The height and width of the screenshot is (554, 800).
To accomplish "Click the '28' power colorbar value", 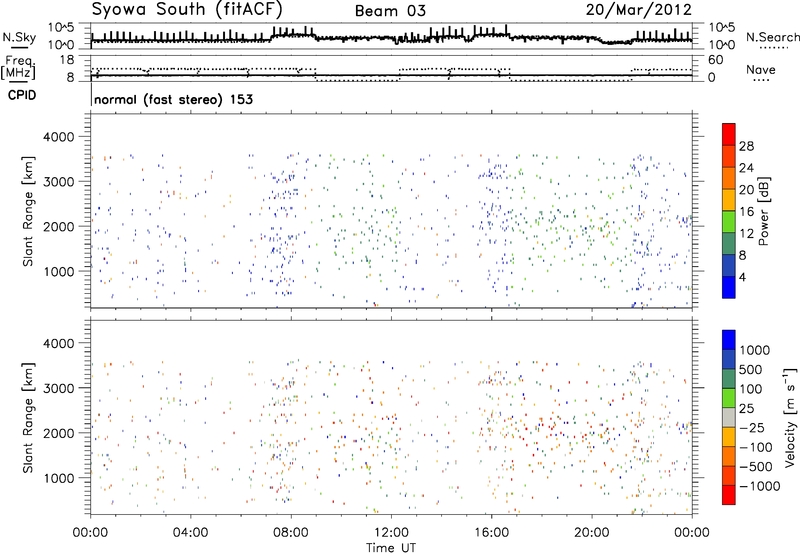I will tap(746, 146).
